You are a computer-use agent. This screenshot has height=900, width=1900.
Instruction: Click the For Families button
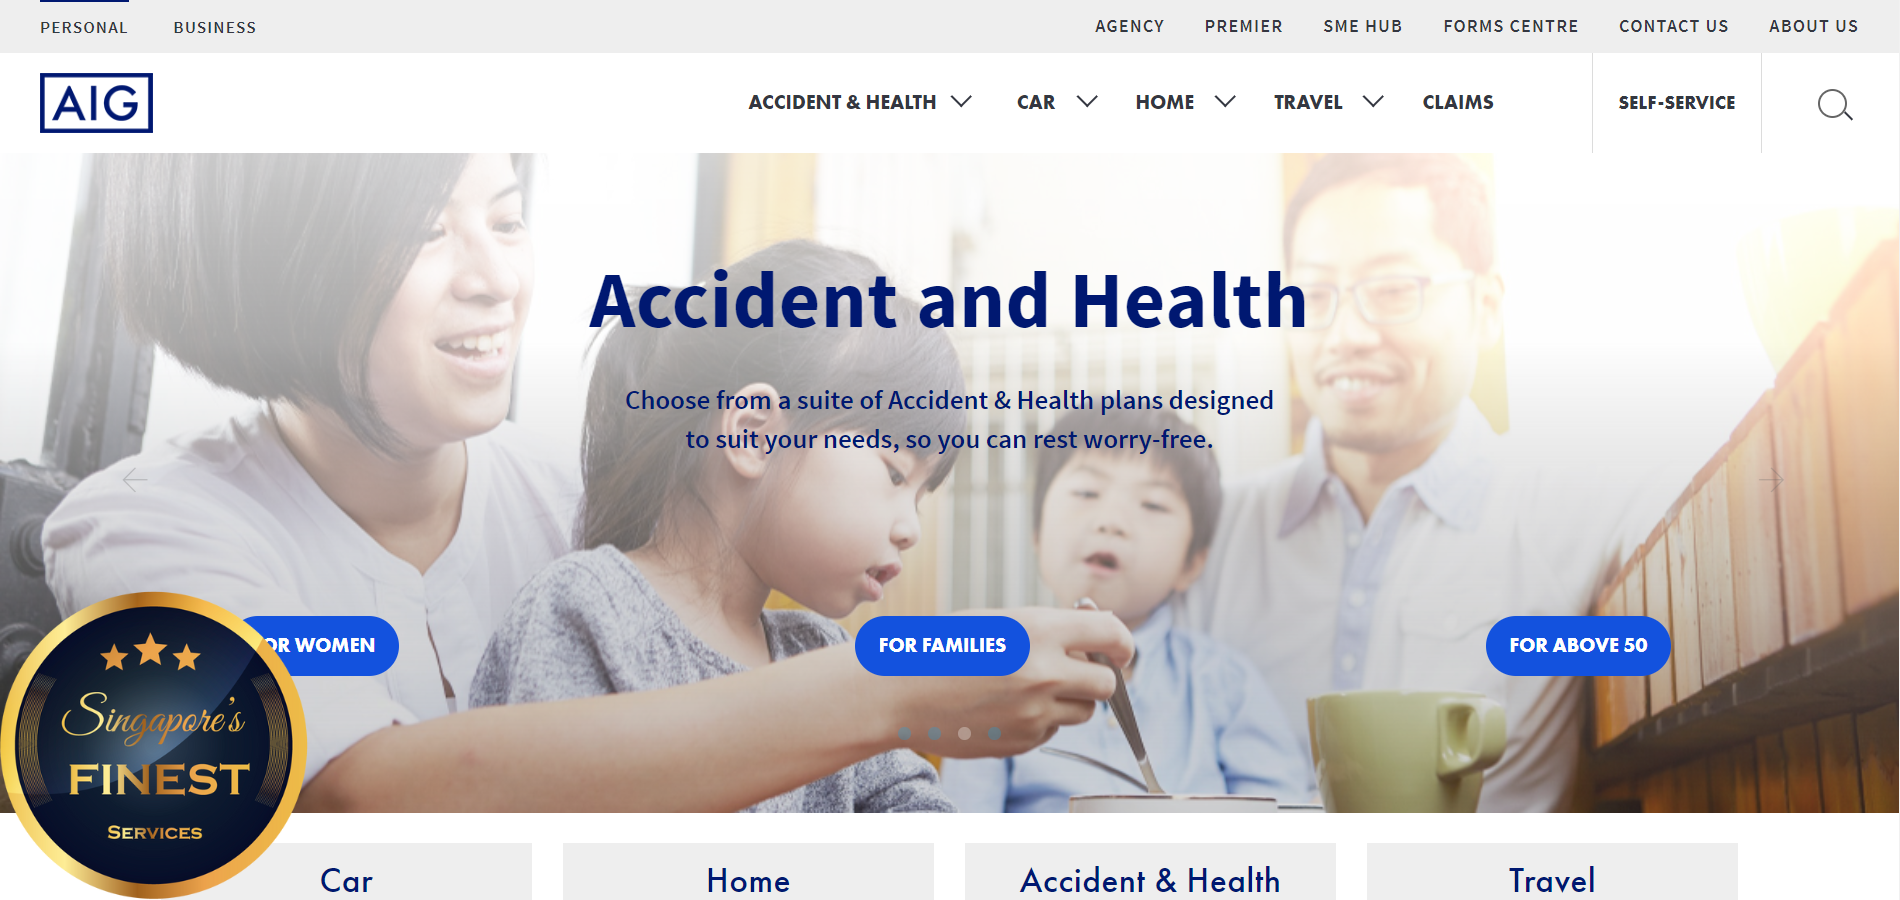(x=942, y=646)
